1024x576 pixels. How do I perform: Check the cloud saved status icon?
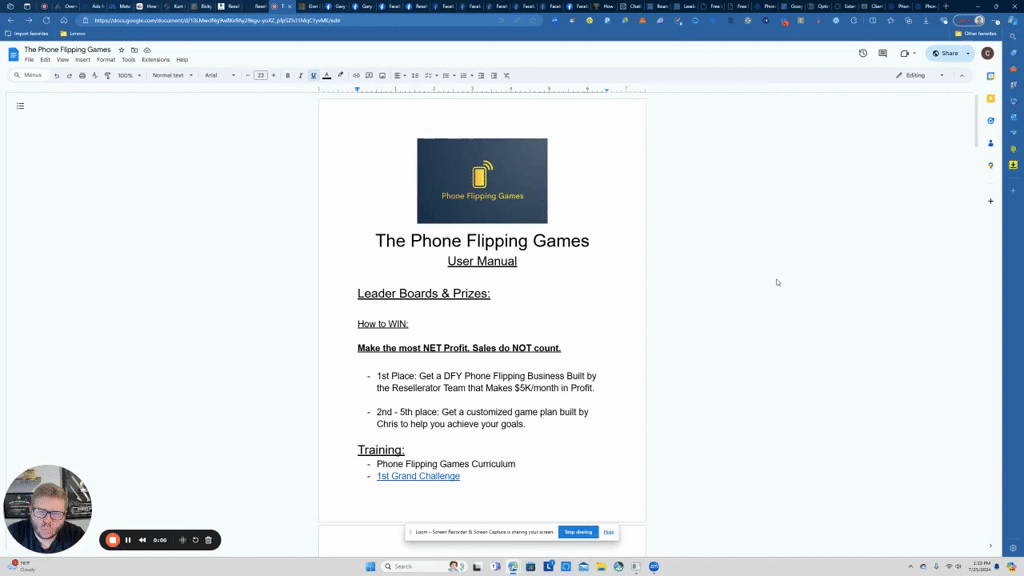[147, 50]
